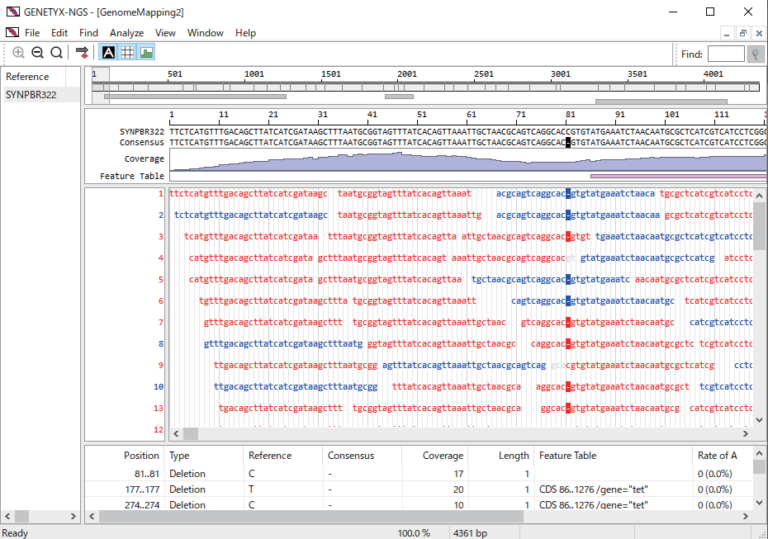The image size is (768, 539).
Task: Click the GENETYX document icon in menu bar
Action: [12, 33]
